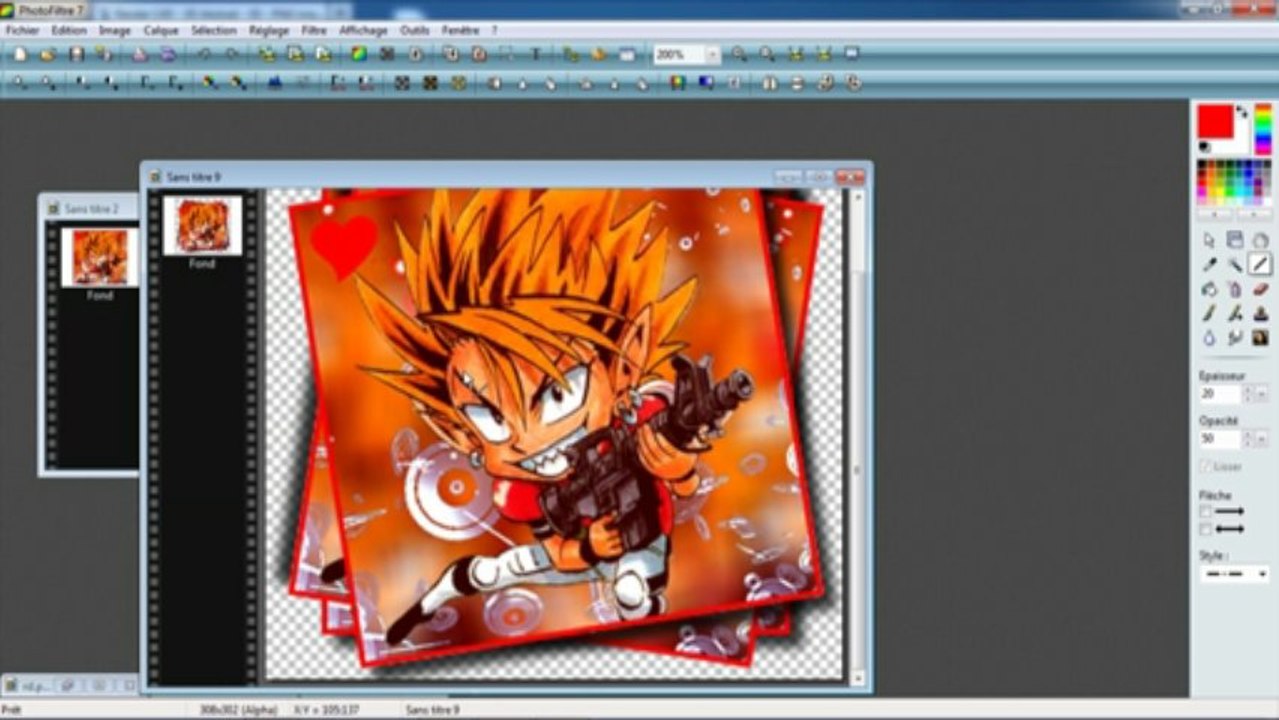1279x720 pixels.
Task: Enable the single-headed arrow checkbox
Action: coord(1206,512)
